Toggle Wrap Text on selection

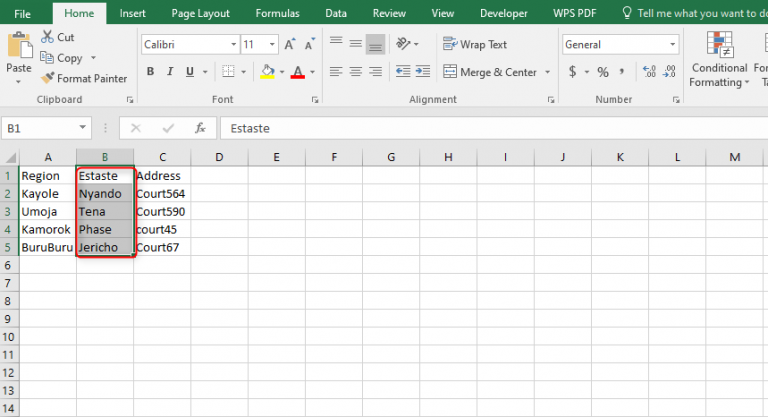475,45
